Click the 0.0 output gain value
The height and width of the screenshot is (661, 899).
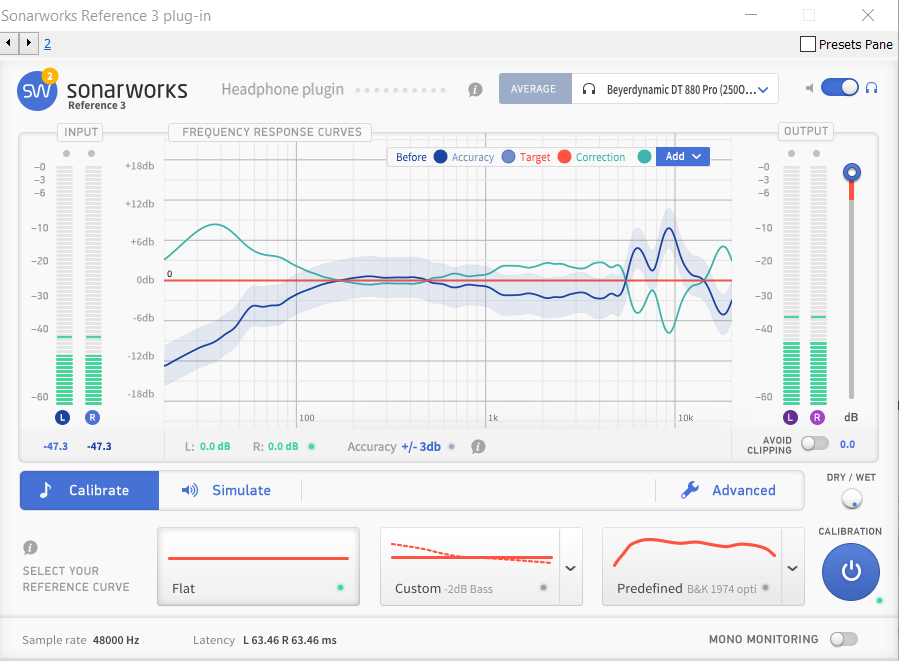[847, 444]
